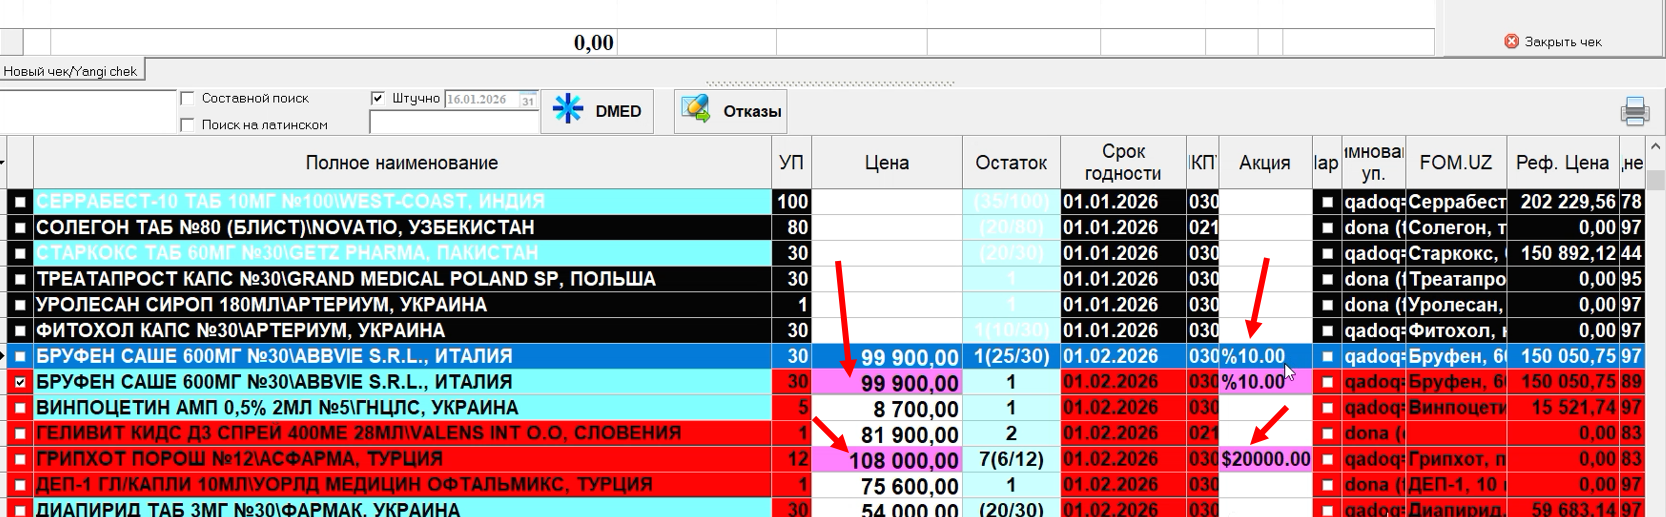Click the Закрыть чек button
This screenshot has height=517, width=1666.
tap(1553, 42)
